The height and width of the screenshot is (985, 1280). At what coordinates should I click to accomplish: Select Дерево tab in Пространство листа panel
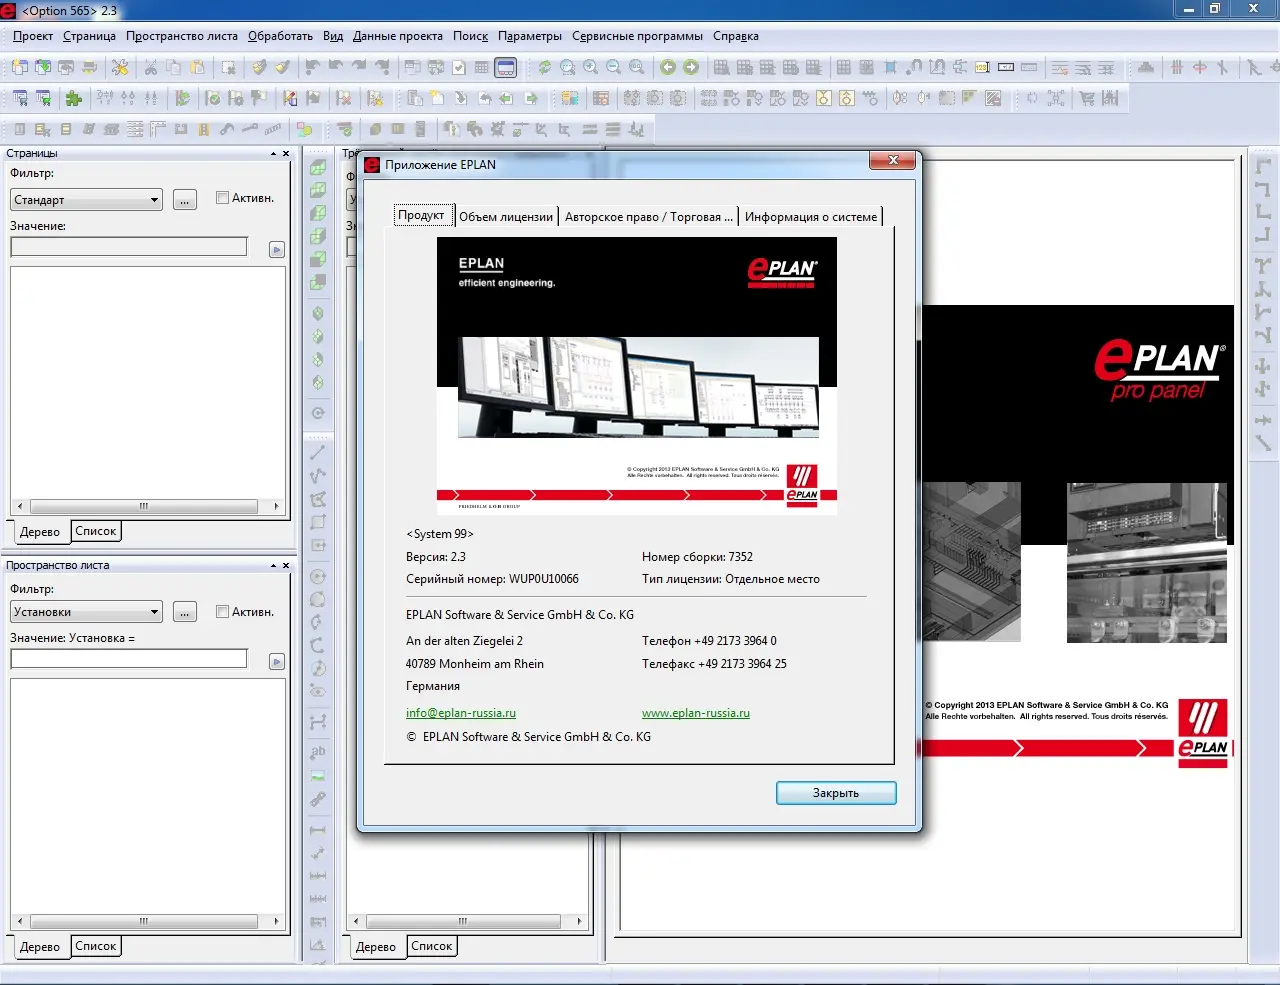point(40,946)
